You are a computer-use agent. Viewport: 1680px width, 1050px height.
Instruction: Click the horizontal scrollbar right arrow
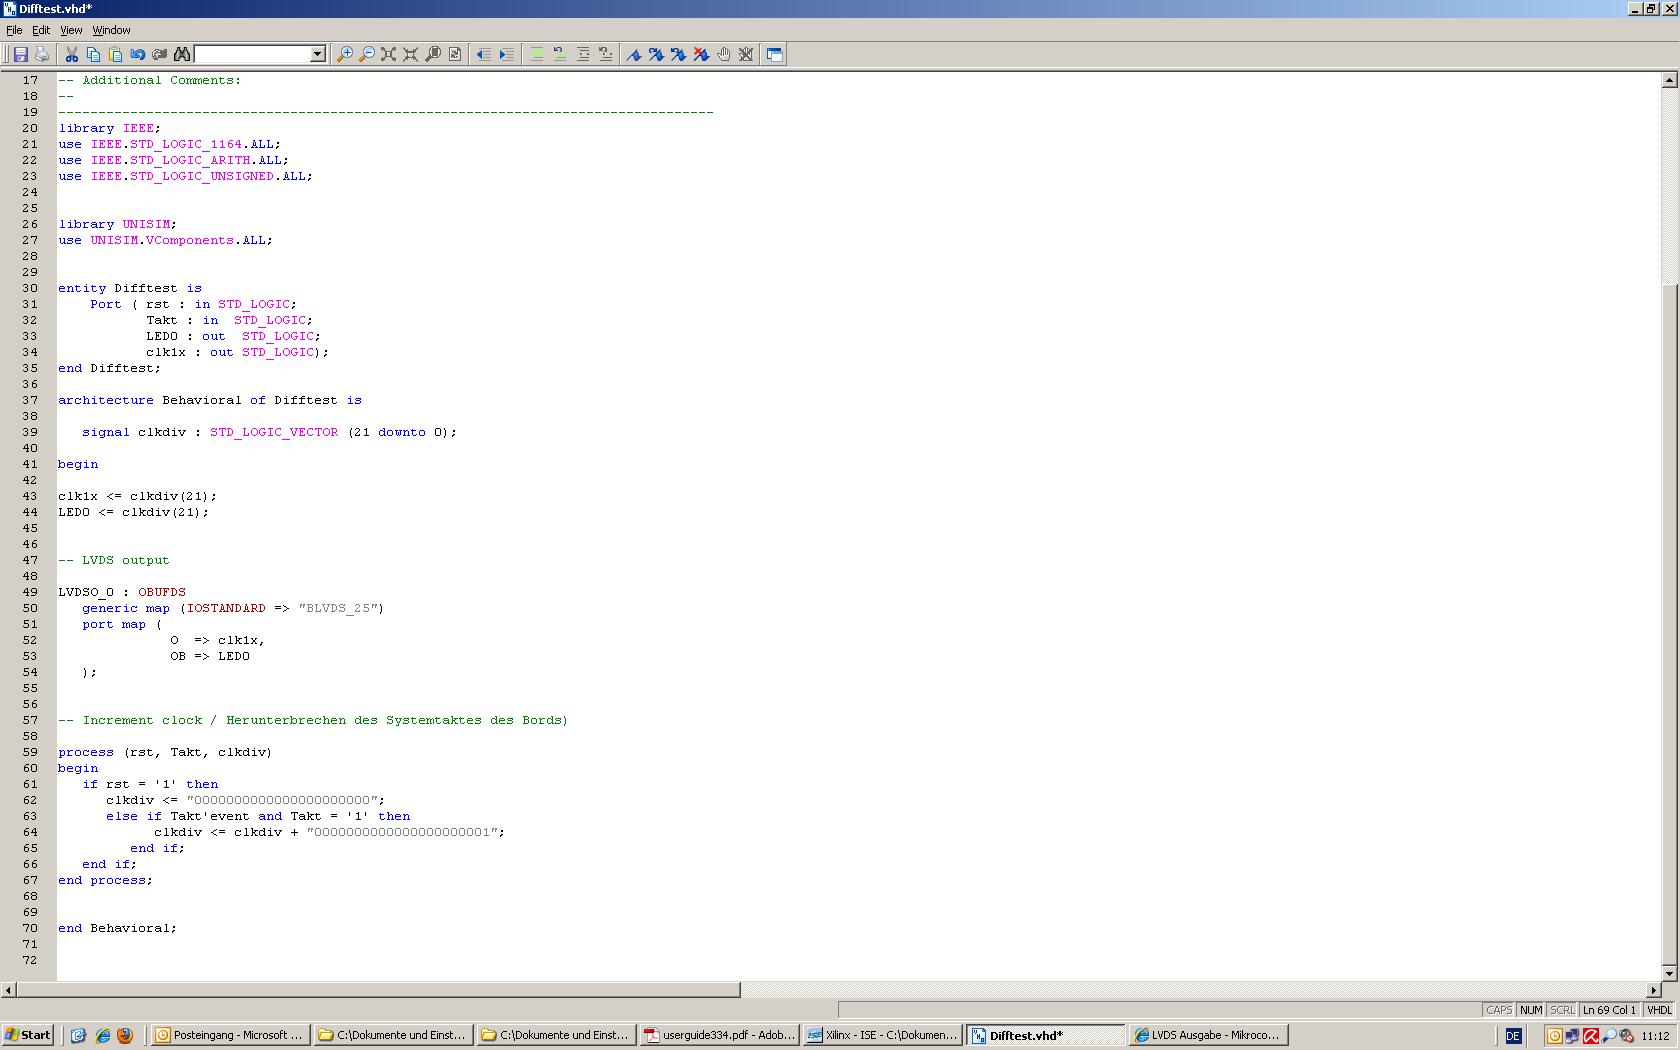pos(1653,990)
